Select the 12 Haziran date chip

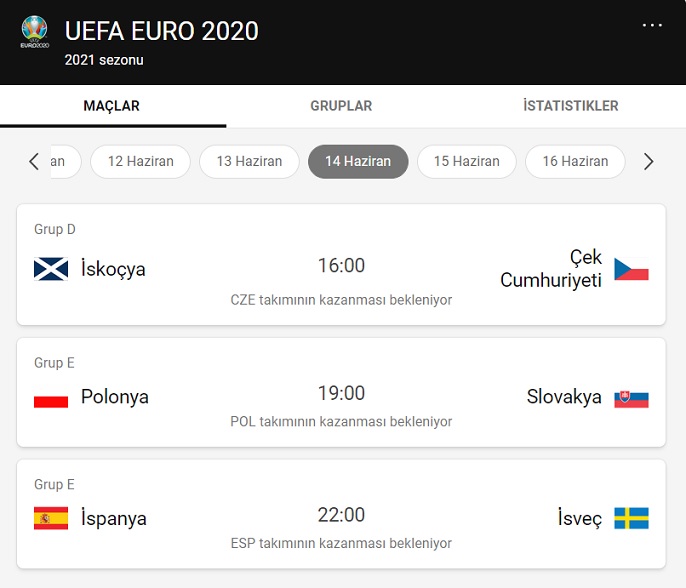click(140, 161)
